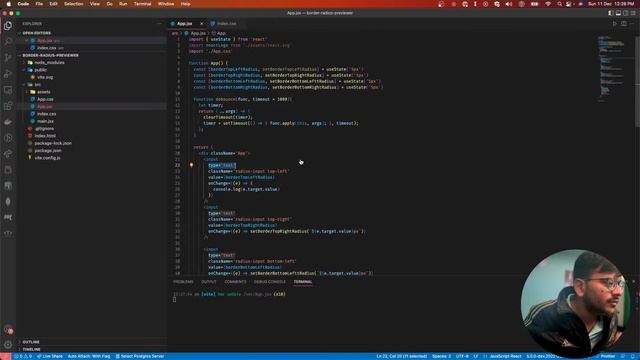Viewport: 640px width, 360px height.
Task: Open vite.svg in the file tree
Action: point(45,77)
